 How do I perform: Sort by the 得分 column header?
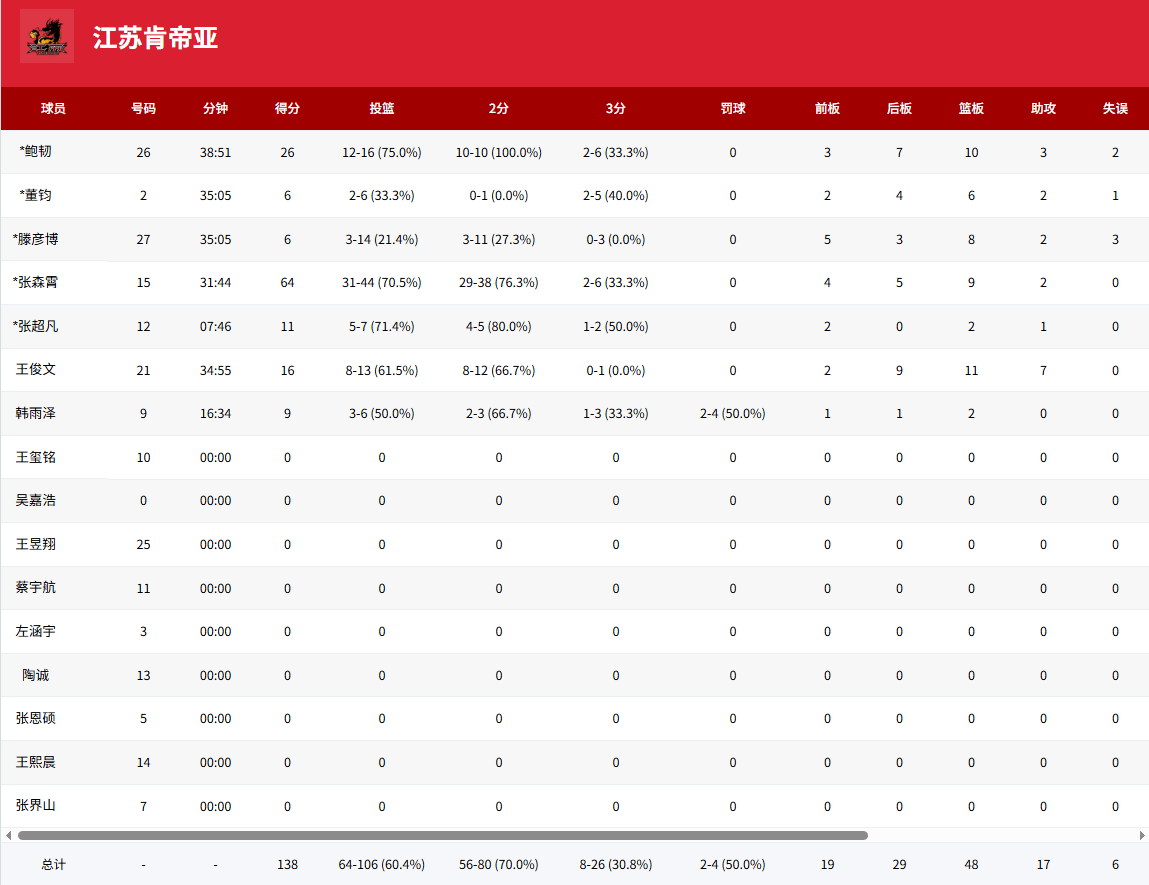(287, 109)
